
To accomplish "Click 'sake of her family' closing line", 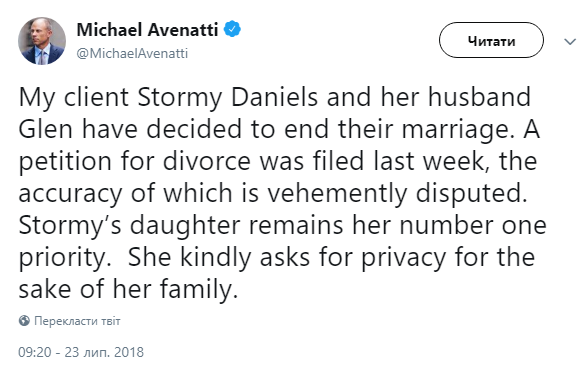I will (128, 291).
